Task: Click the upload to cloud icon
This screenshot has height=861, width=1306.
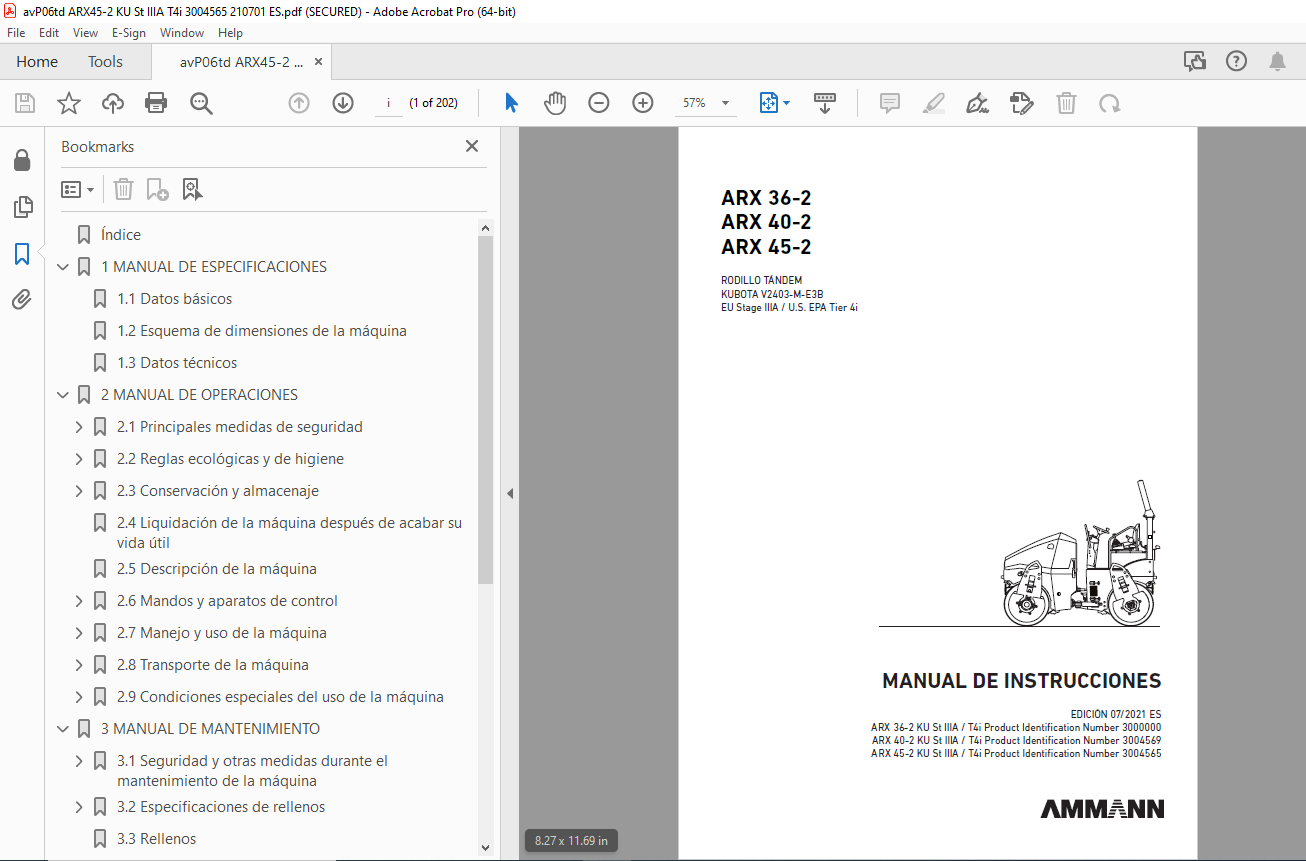Action: tap(113, 103)
